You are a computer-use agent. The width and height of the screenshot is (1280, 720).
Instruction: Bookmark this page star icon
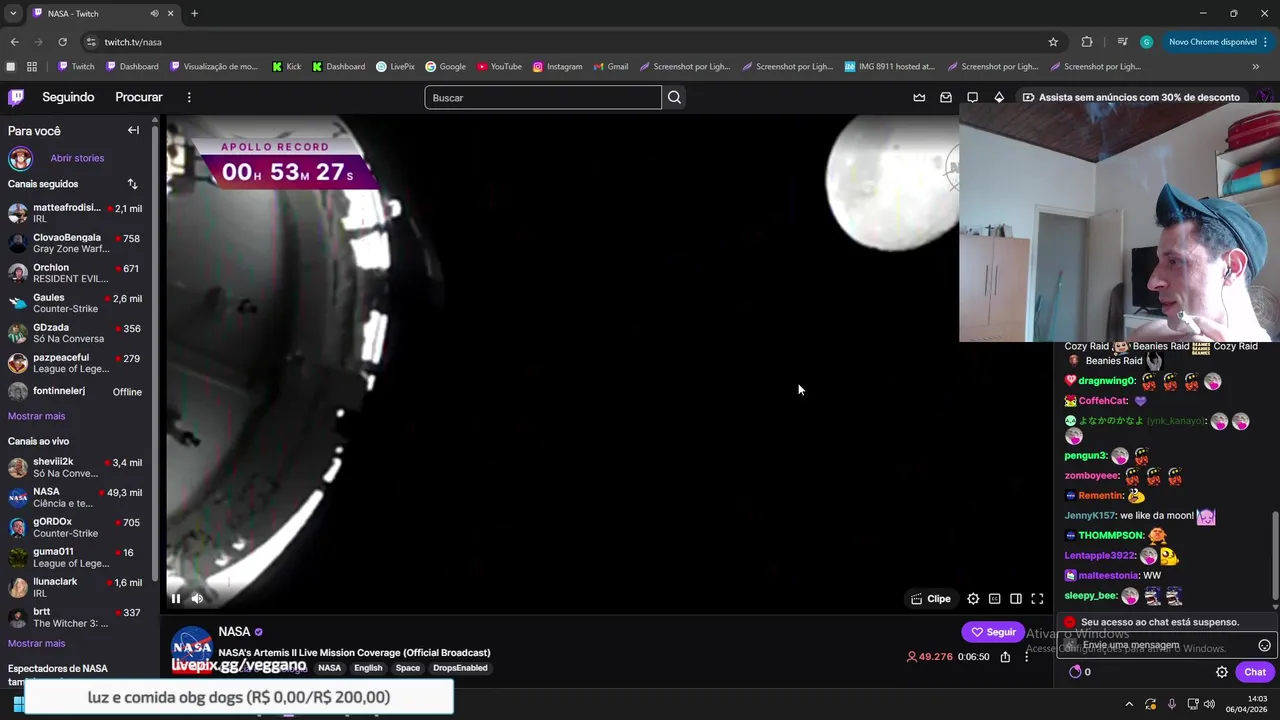tap(1053, 42)
